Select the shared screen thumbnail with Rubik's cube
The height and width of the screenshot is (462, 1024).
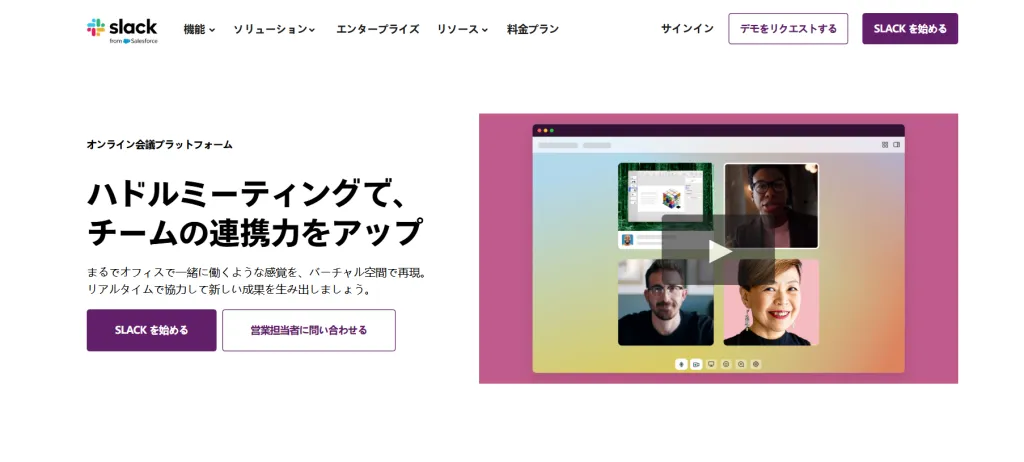tap(665, 197)
